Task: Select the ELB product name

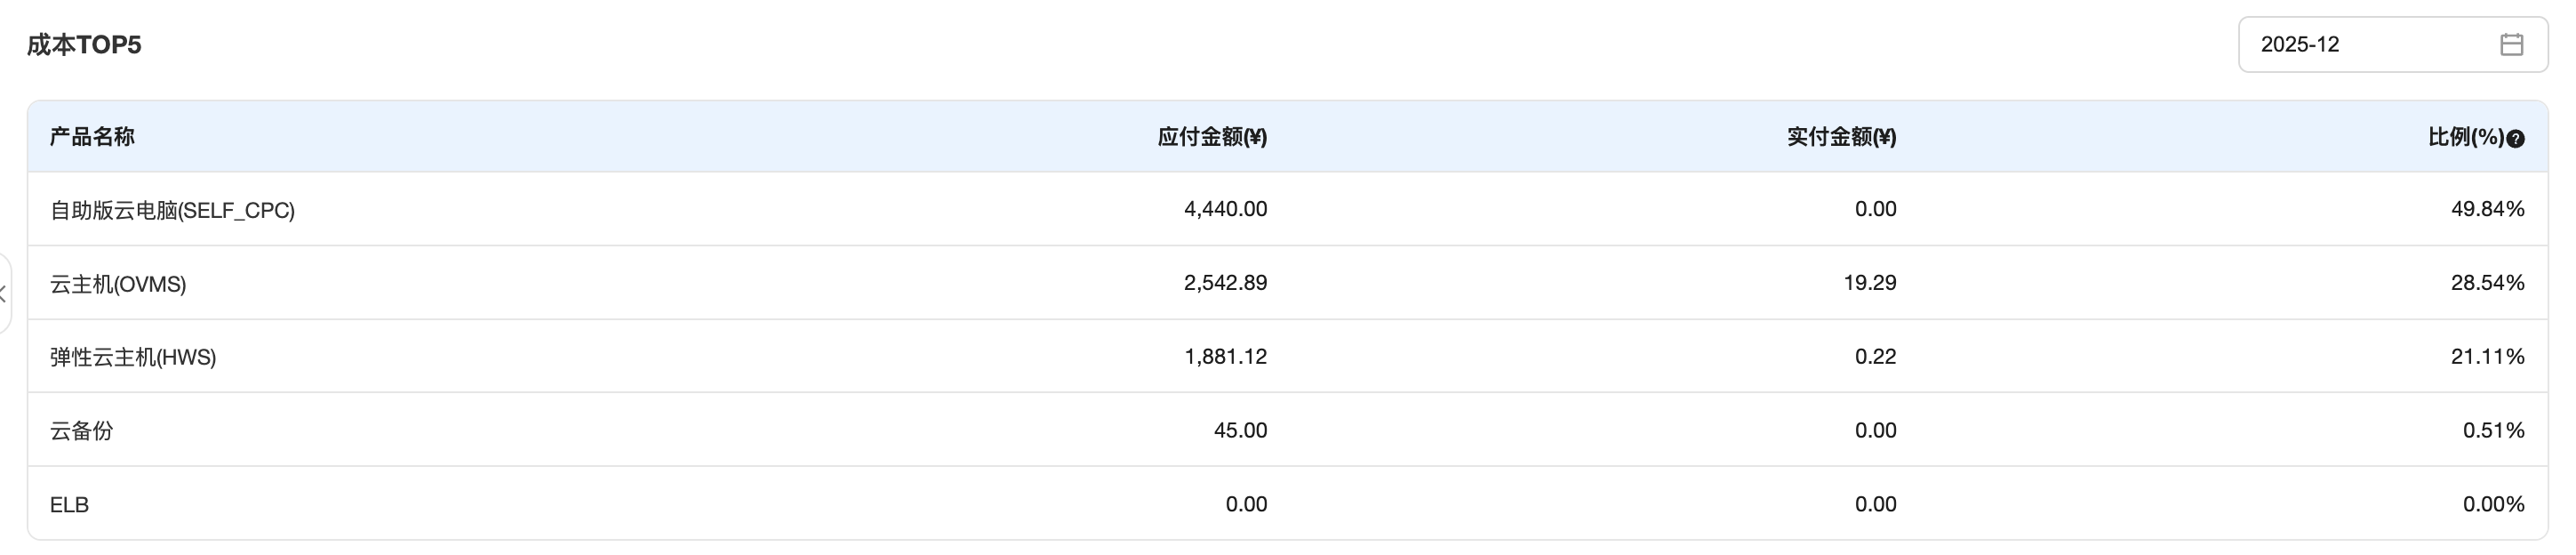Action: coord(69,505)
